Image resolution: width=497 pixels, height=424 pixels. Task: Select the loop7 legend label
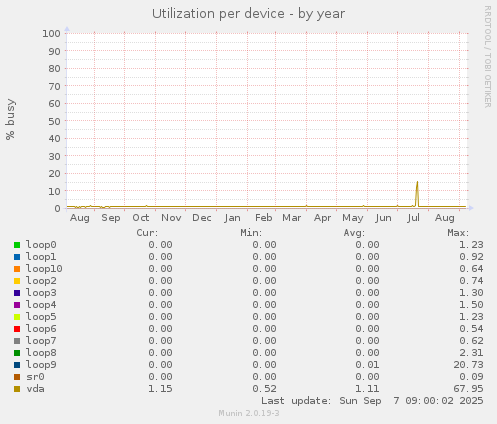coord(41,341)
